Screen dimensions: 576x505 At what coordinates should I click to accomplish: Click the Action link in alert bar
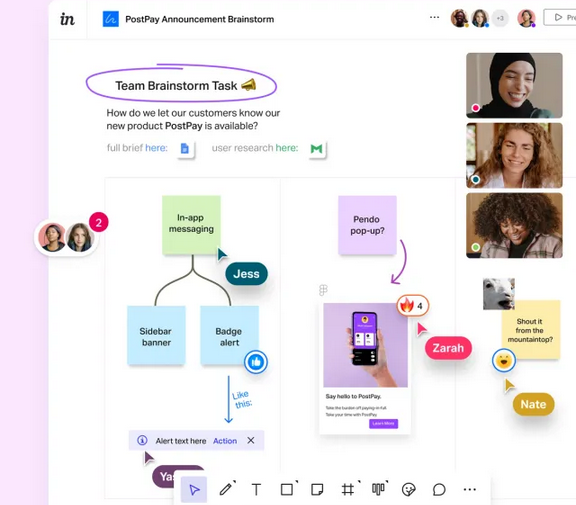pos(225,441)
